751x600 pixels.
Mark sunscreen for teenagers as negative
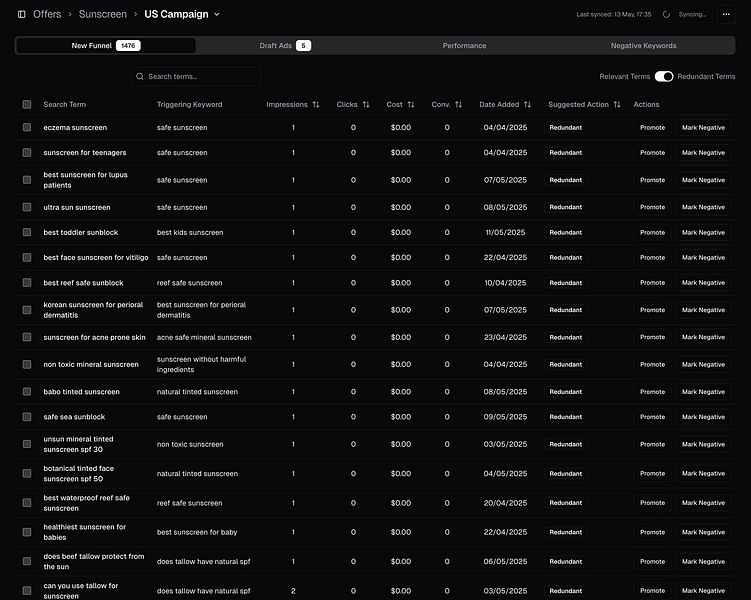[x=703, y=153]
